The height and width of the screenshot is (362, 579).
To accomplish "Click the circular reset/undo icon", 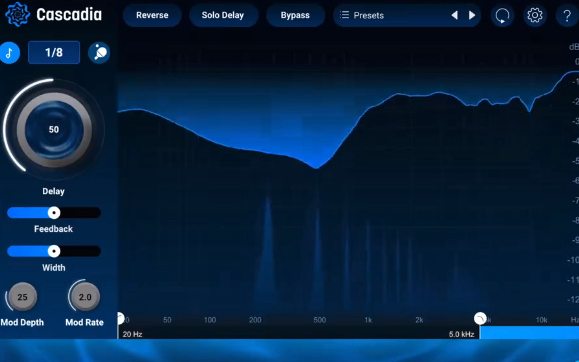I will pos(502,16).
